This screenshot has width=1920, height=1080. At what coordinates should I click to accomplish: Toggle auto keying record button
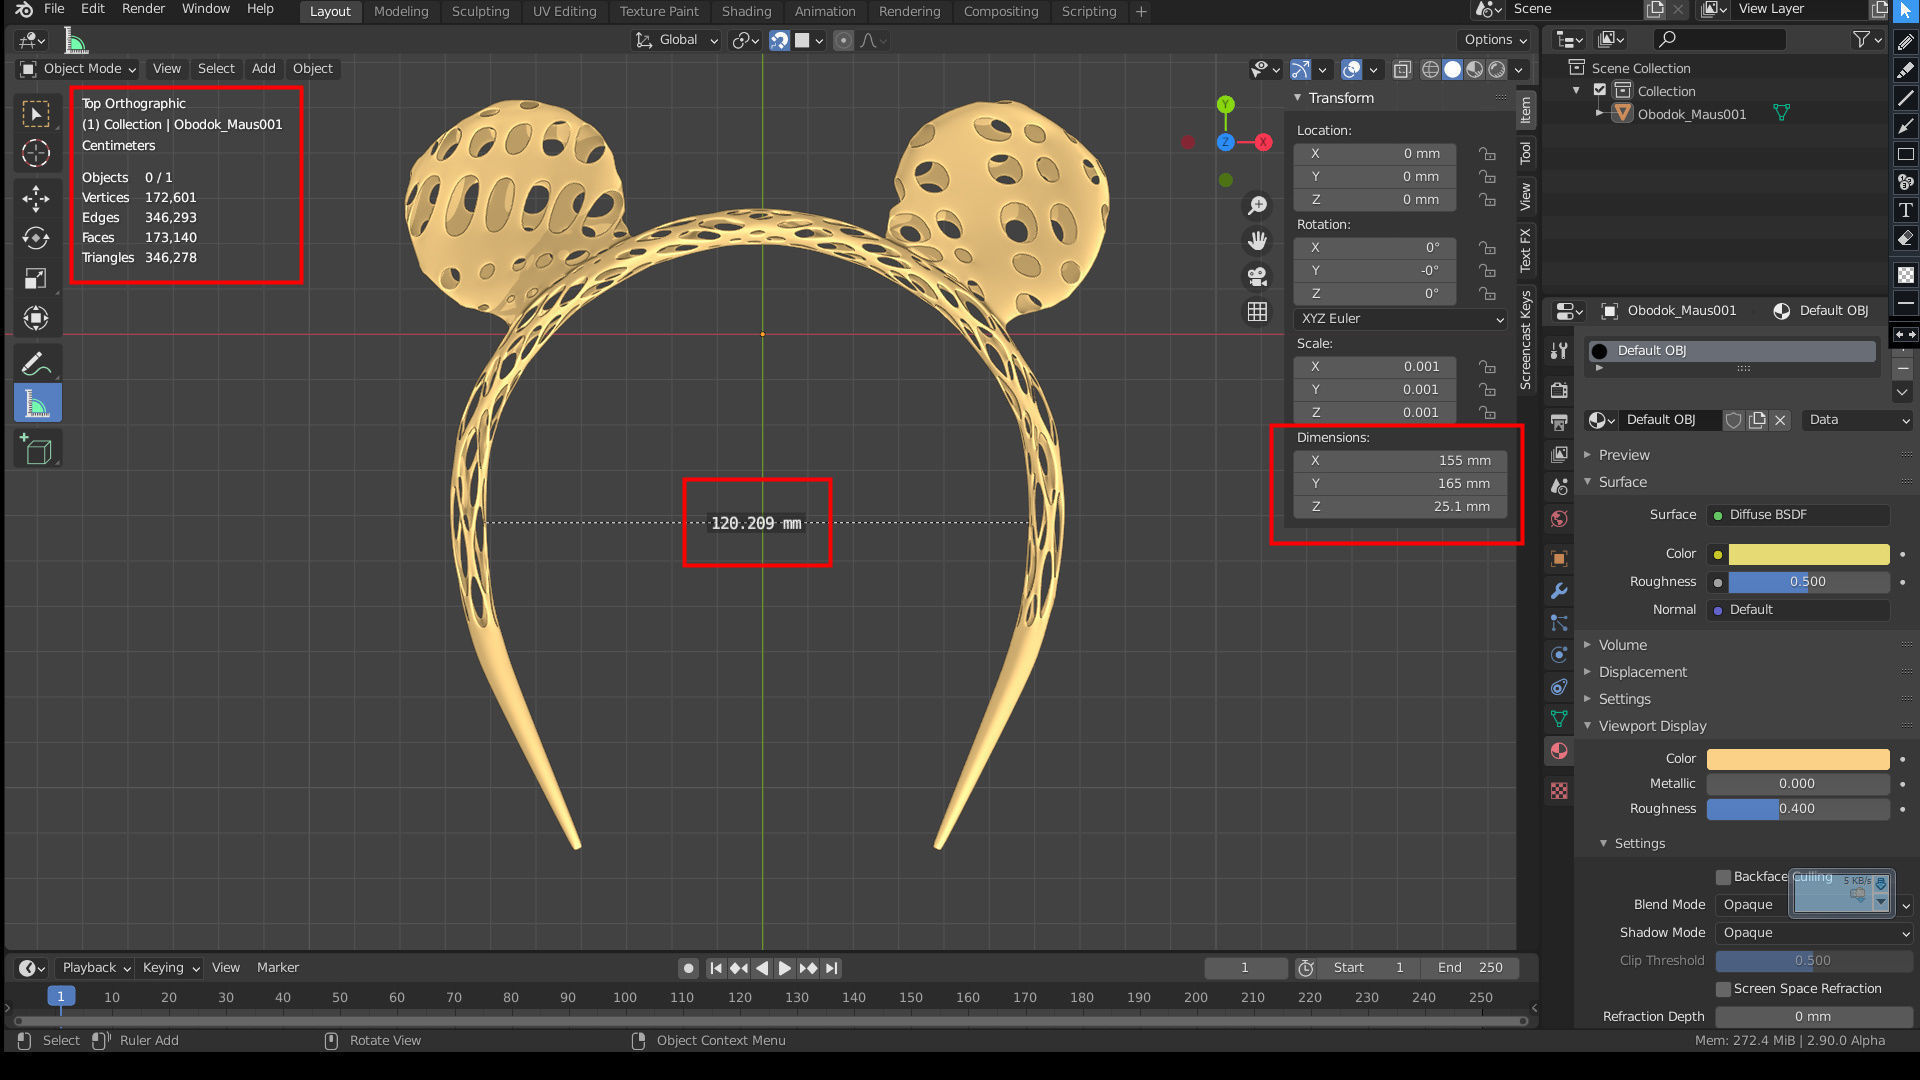688,968
